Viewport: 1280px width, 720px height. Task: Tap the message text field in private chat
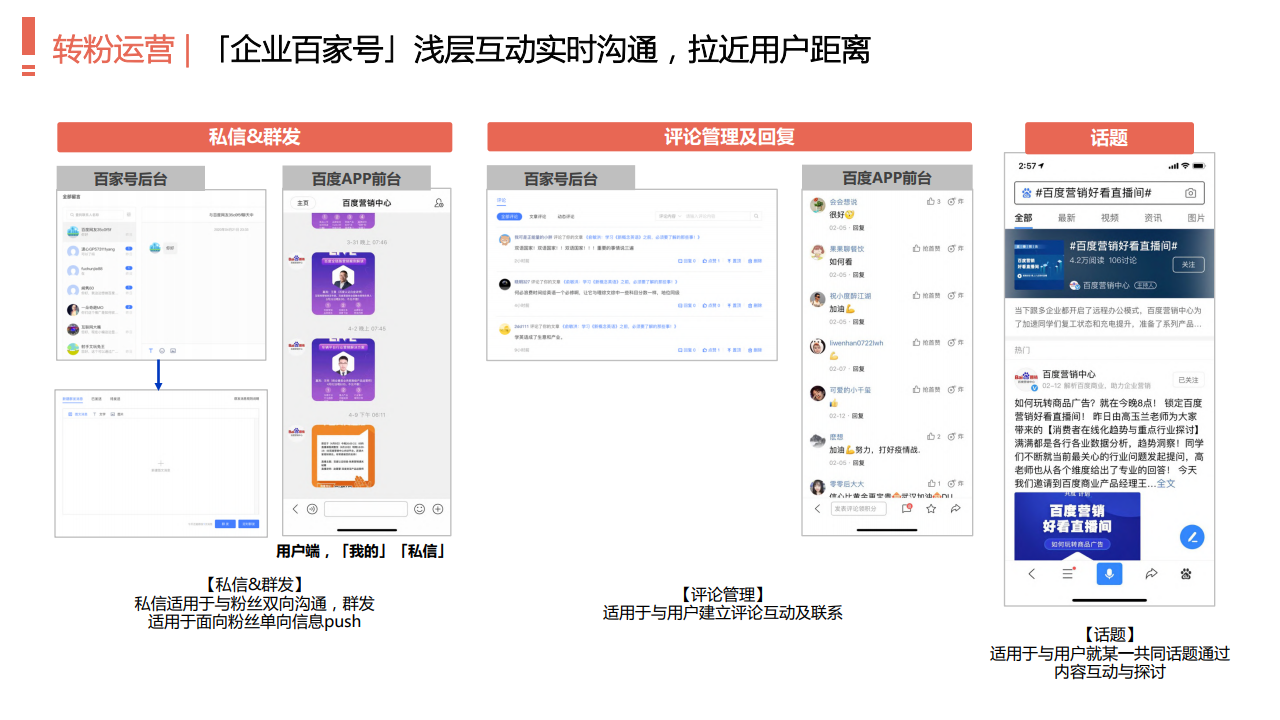366,509
